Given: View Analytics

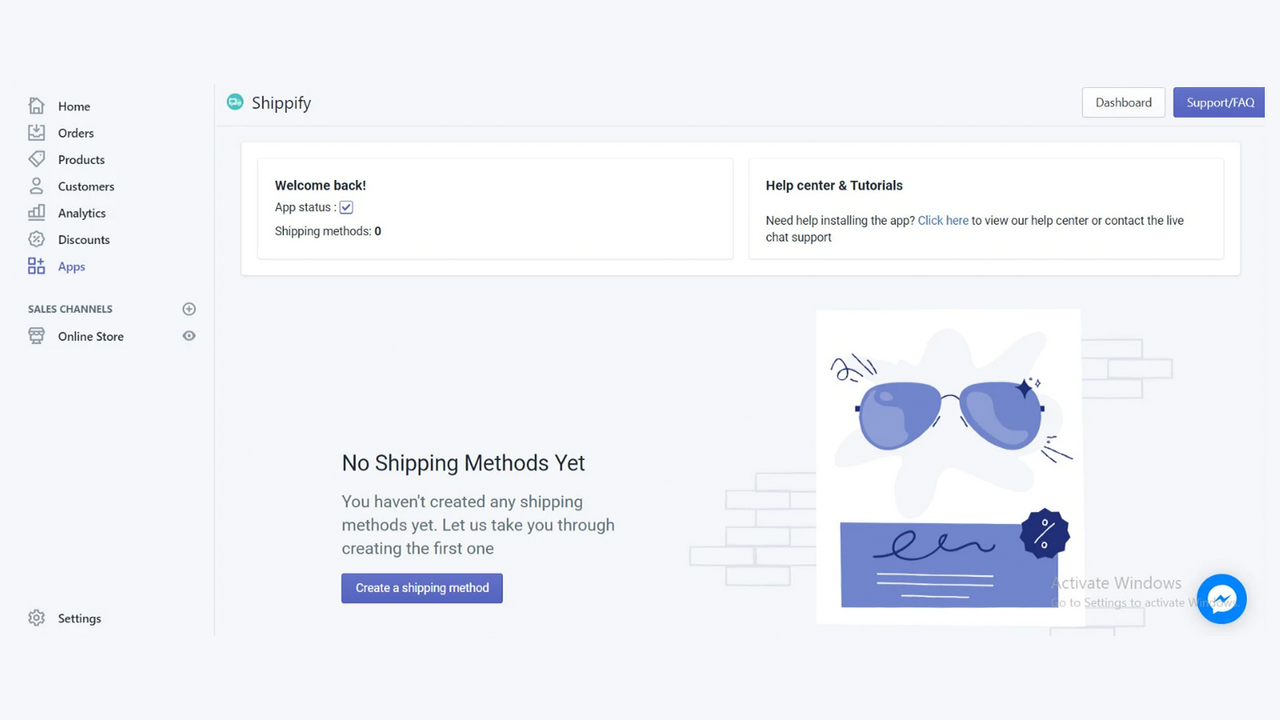Looking at the screenshot, I should (x=84, y=213).
